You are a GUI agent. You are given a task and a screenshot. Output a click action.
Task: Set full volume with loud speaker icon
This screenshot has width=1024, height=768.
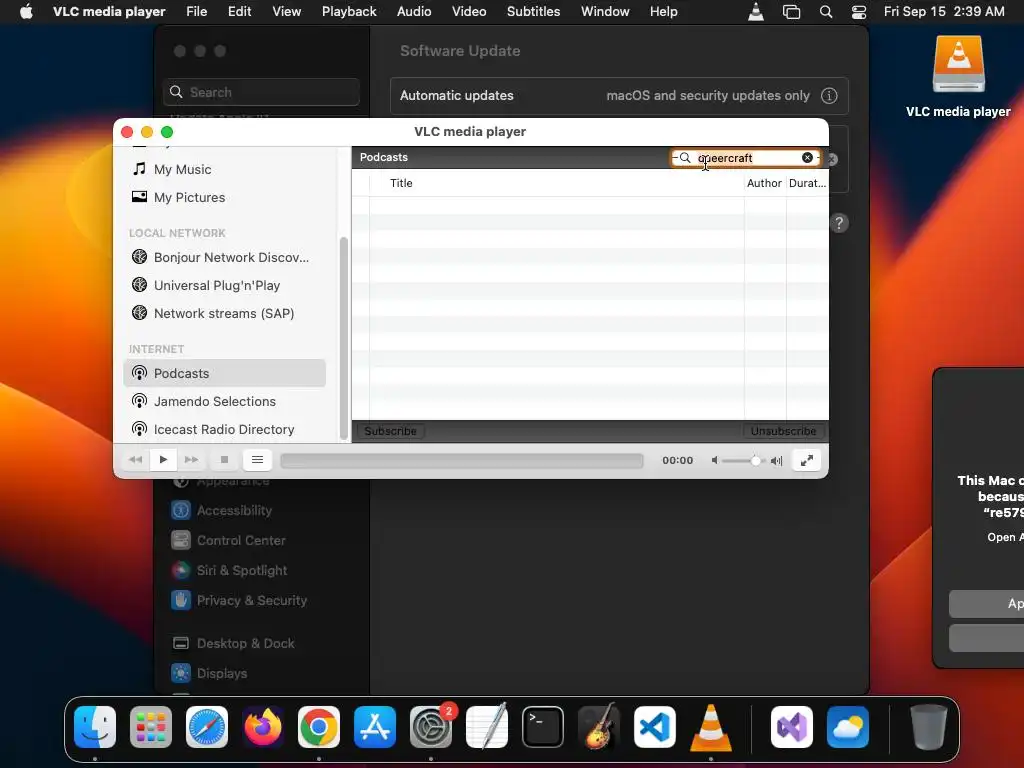point(776,460)
